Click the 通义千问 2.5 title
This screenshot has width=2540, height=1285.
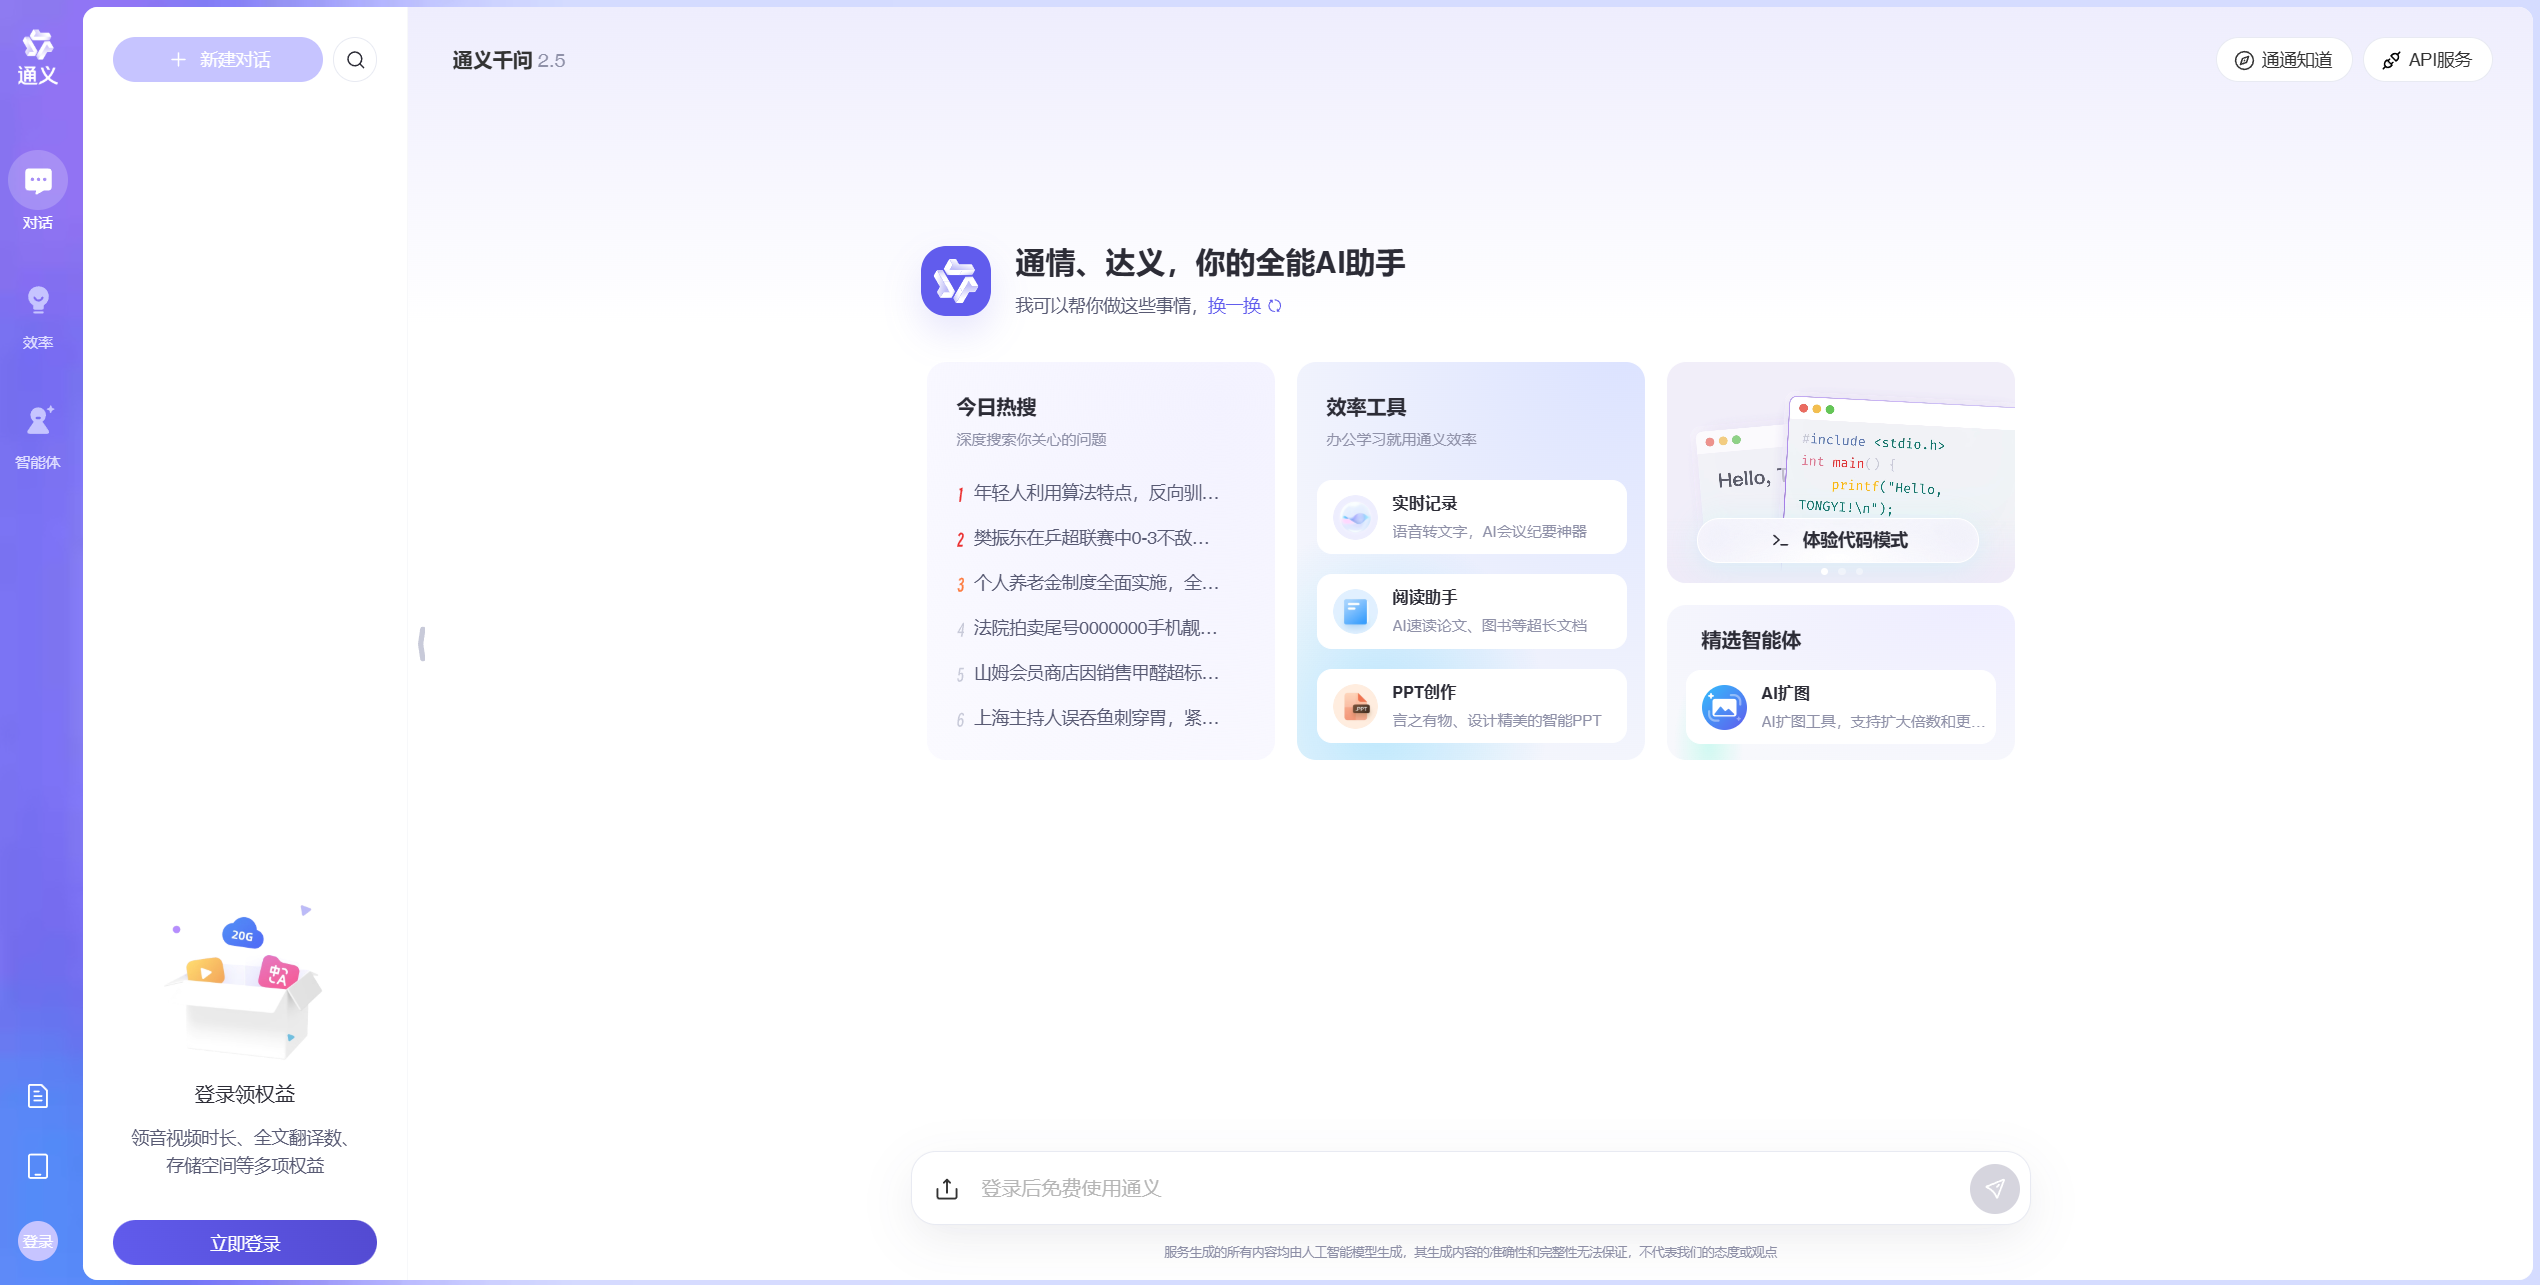509,60
